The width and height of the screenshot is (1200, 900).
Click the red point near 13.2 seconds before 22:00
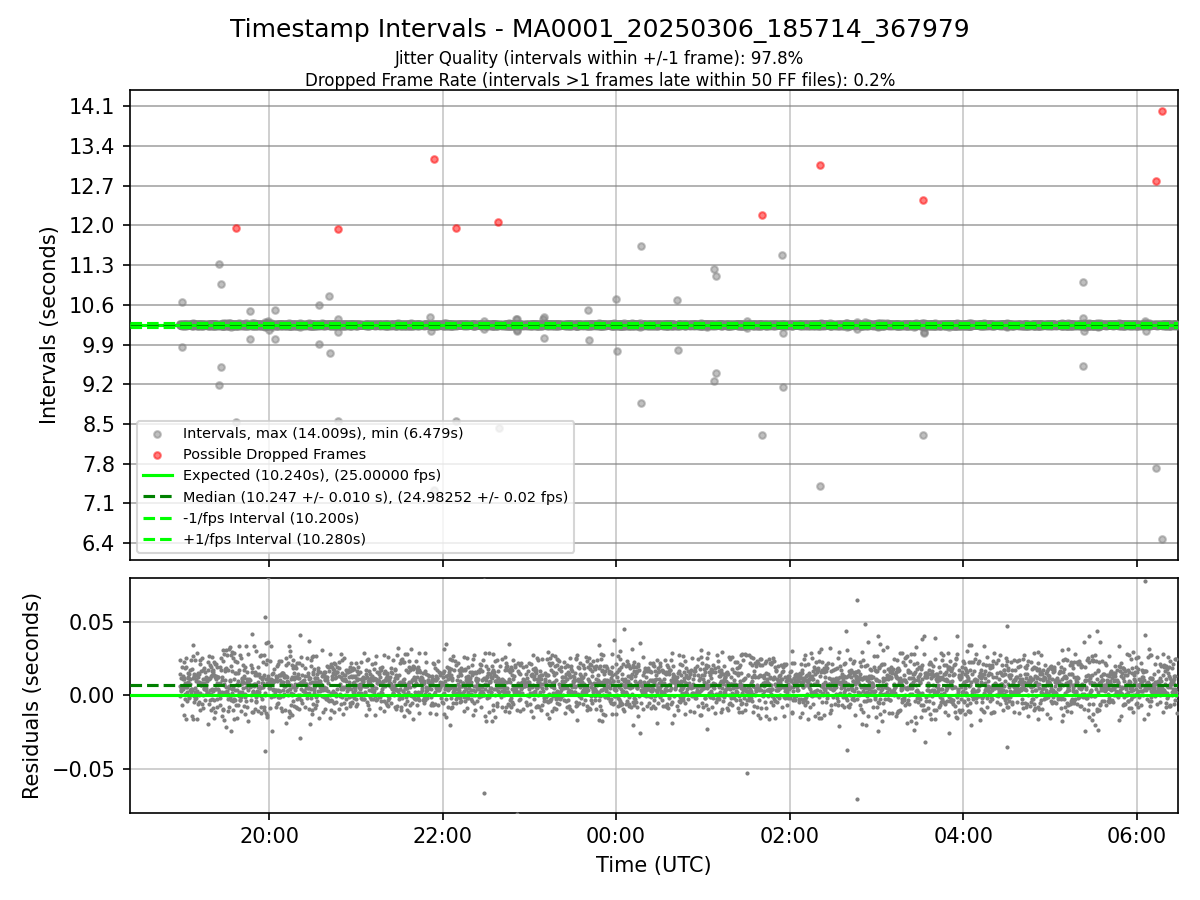(434, 159)
